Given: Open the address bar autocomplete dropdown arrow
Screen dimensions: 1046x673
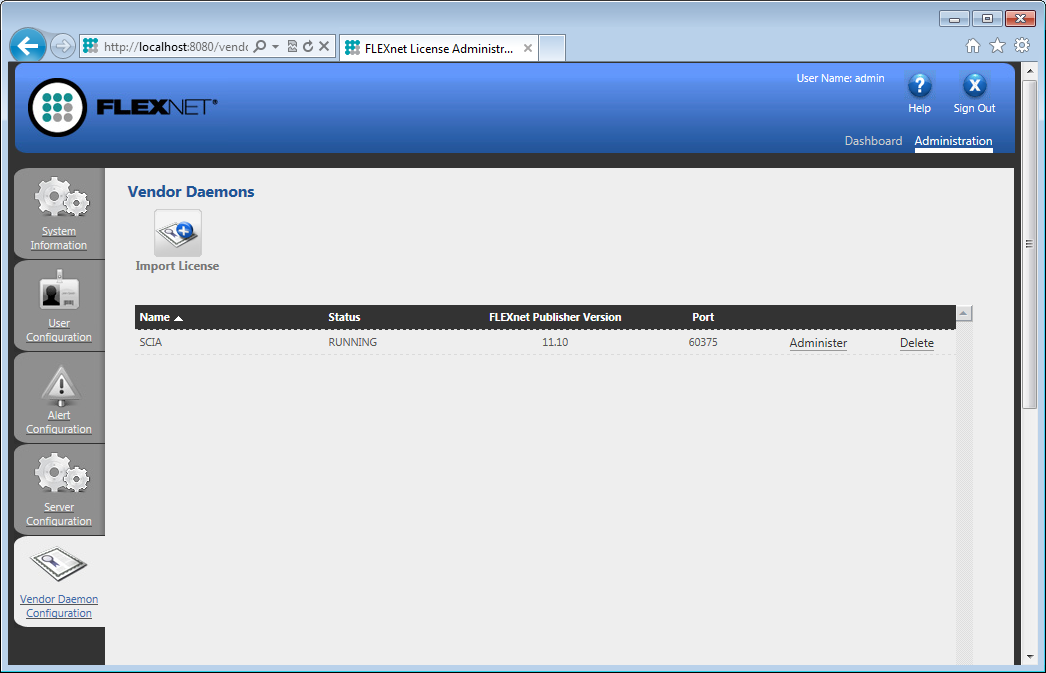Looking at the screenshot, I should [x=276, y=47].
